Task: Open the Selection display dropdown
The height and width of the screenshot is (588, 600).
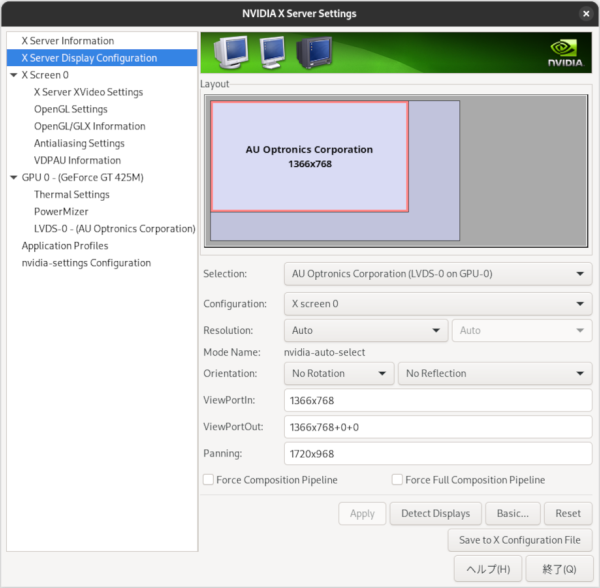Action: (x=438, y=274)
